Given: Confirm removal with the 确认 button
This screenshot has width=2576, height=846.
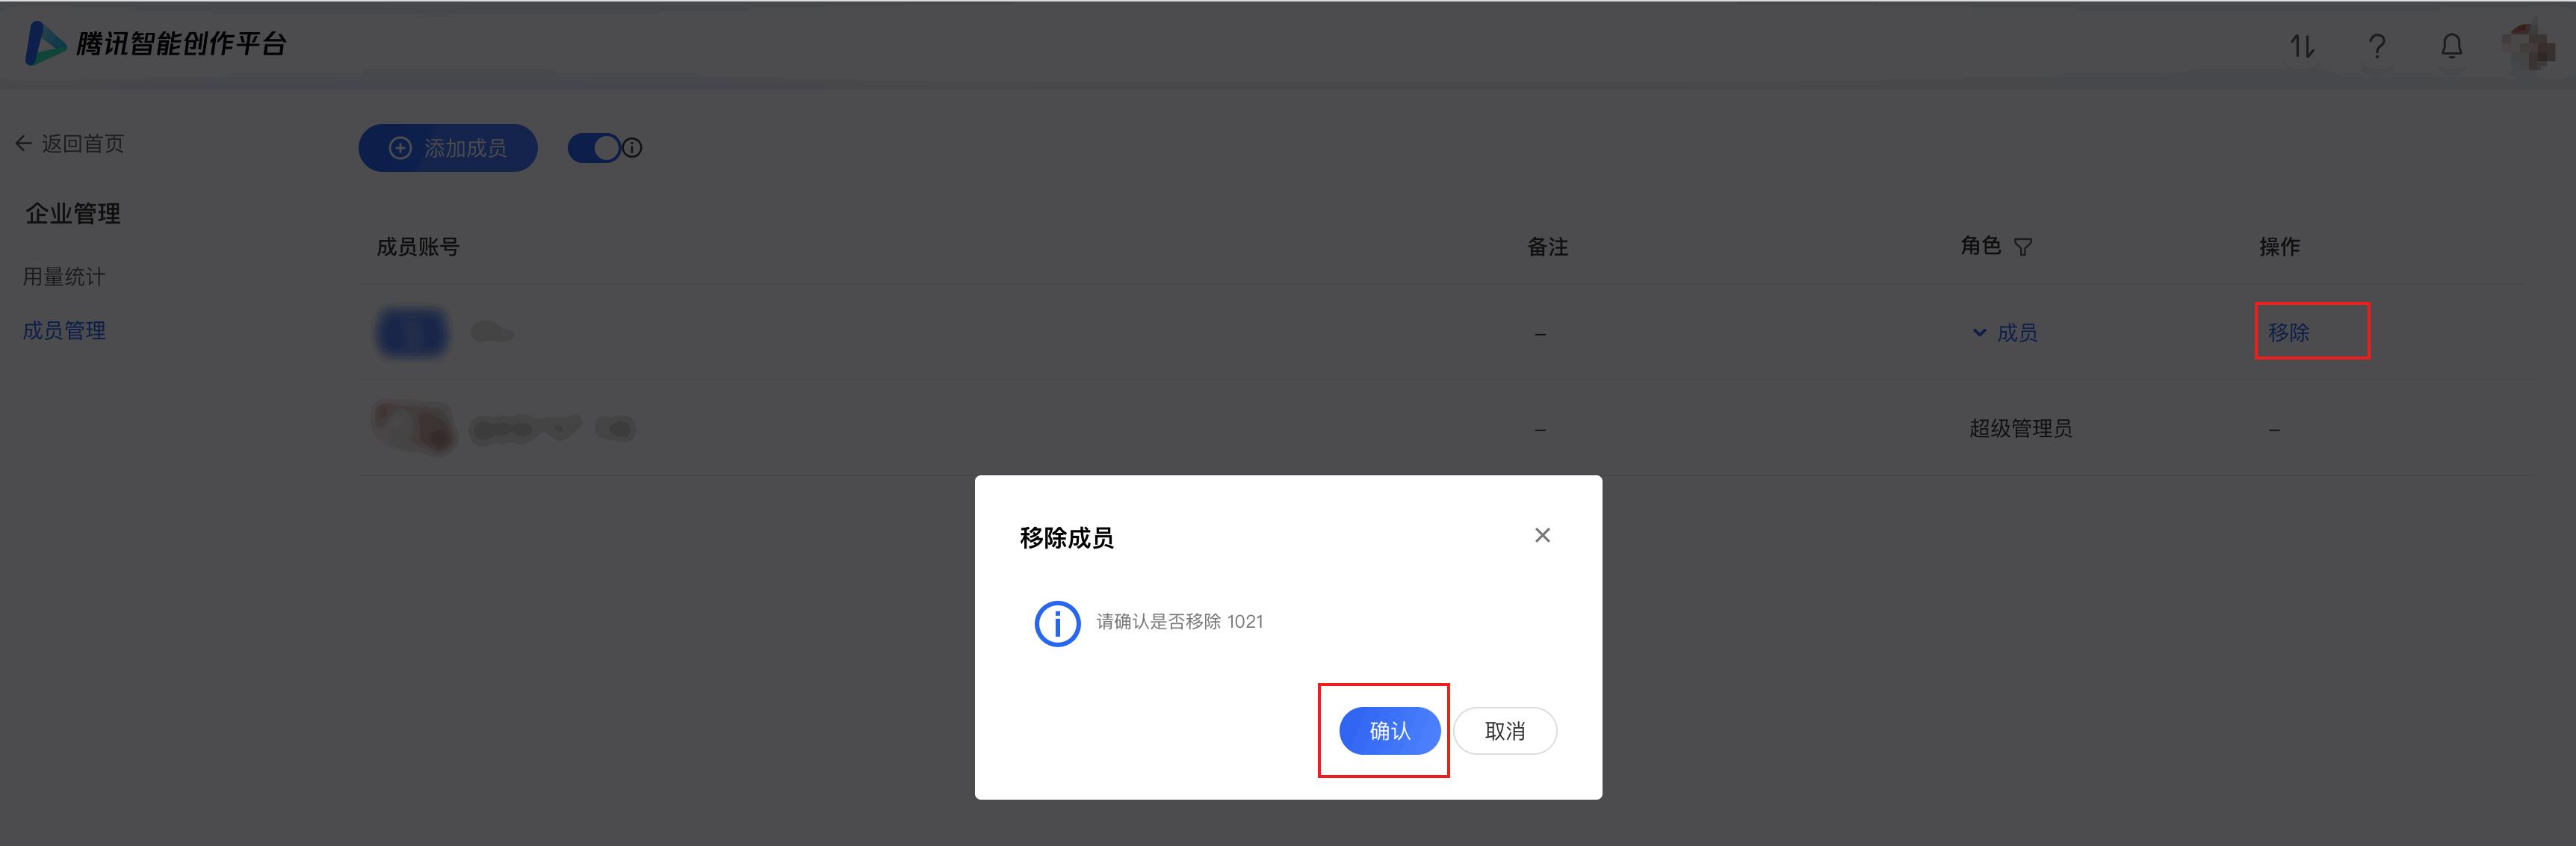Looking at the screenshot, I should [1389, 731].
